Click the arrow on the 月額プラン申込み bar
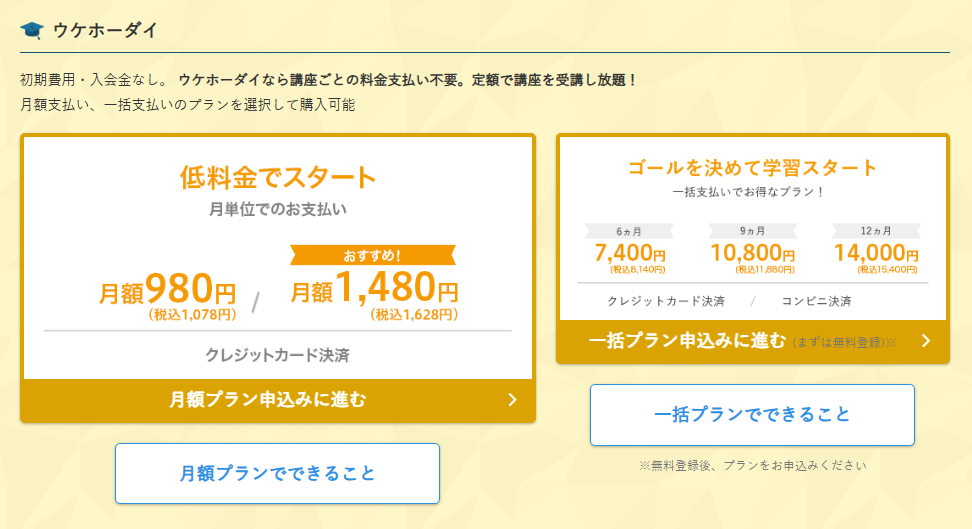Screen dimensions: 972x529 (x=512, y=400)
